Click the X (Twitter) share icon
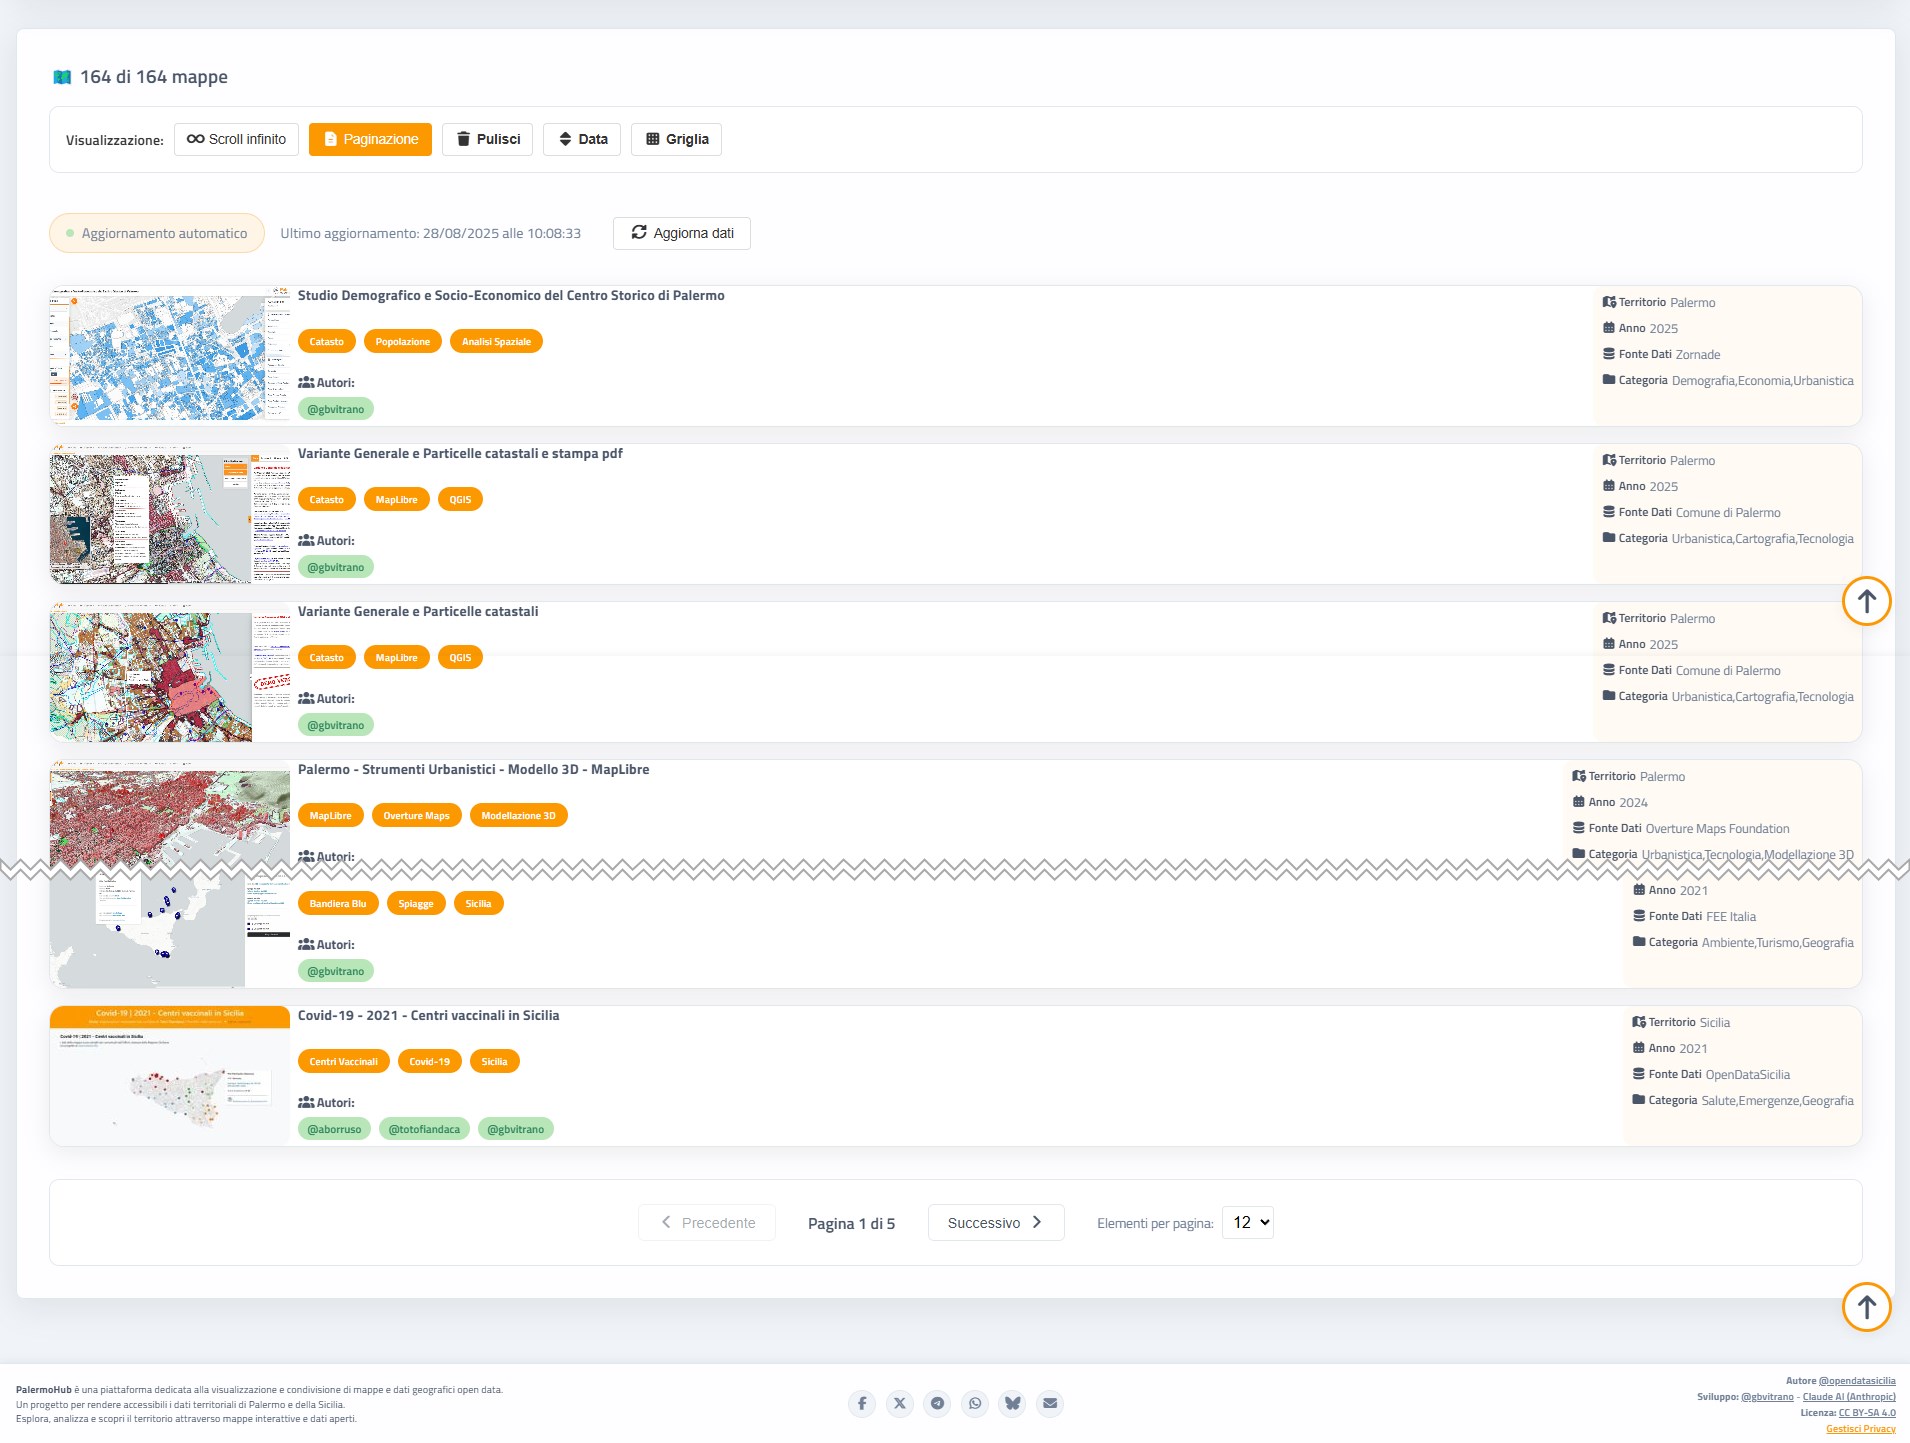Viewport: 1910px width, 1443px height. coord(899,1403)
